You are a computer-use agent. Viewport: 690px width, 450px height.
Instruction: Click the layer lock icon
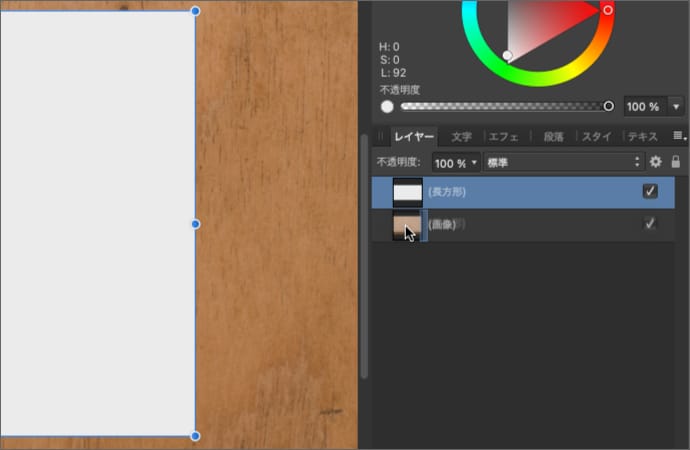tap(676, 162)
